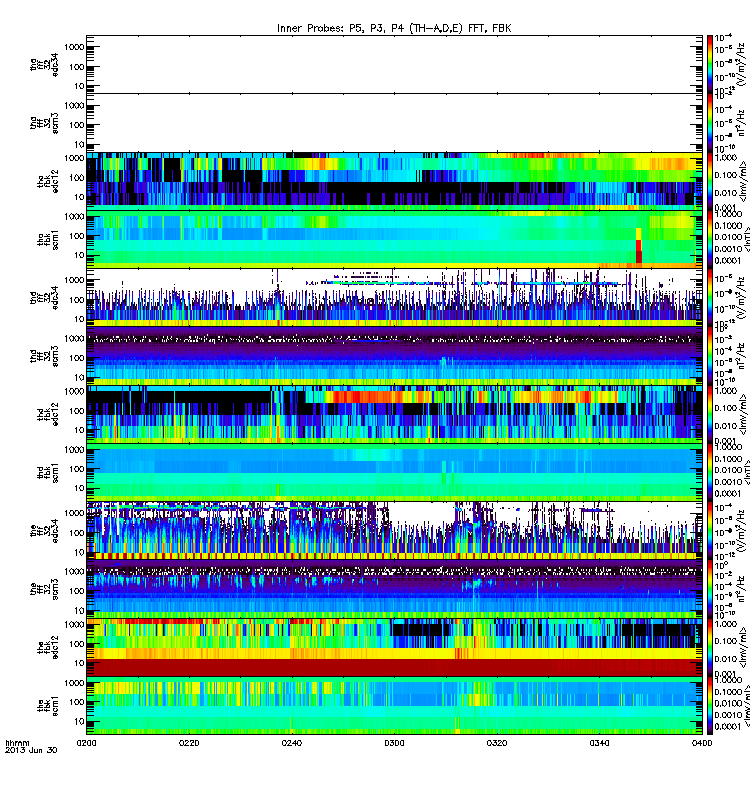Click the '100' tick of tha fbk edc12 panel
This screenshot has height=800, width=750.
(77, 178)
